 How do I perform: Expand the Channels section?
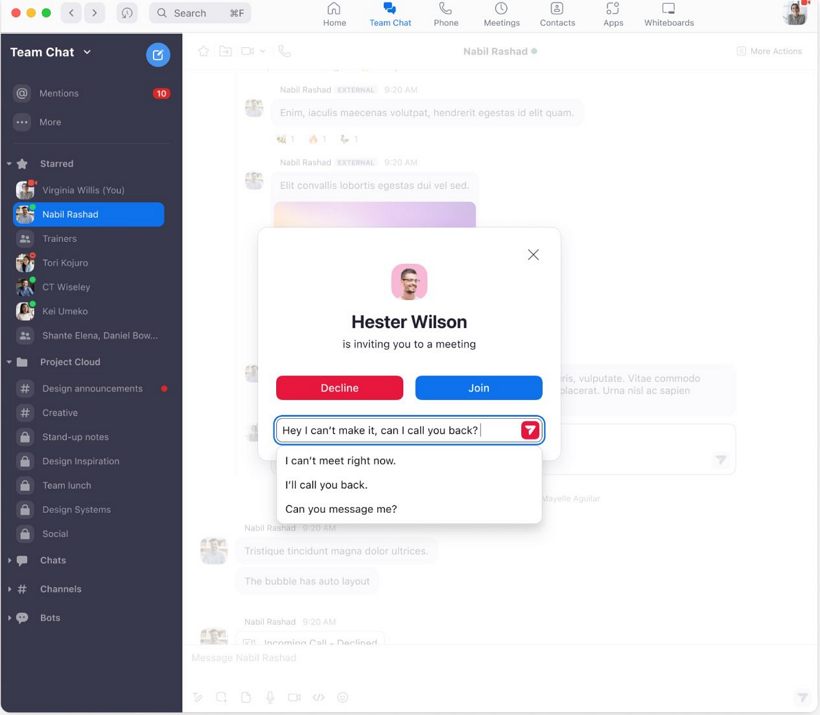(9, 589)
